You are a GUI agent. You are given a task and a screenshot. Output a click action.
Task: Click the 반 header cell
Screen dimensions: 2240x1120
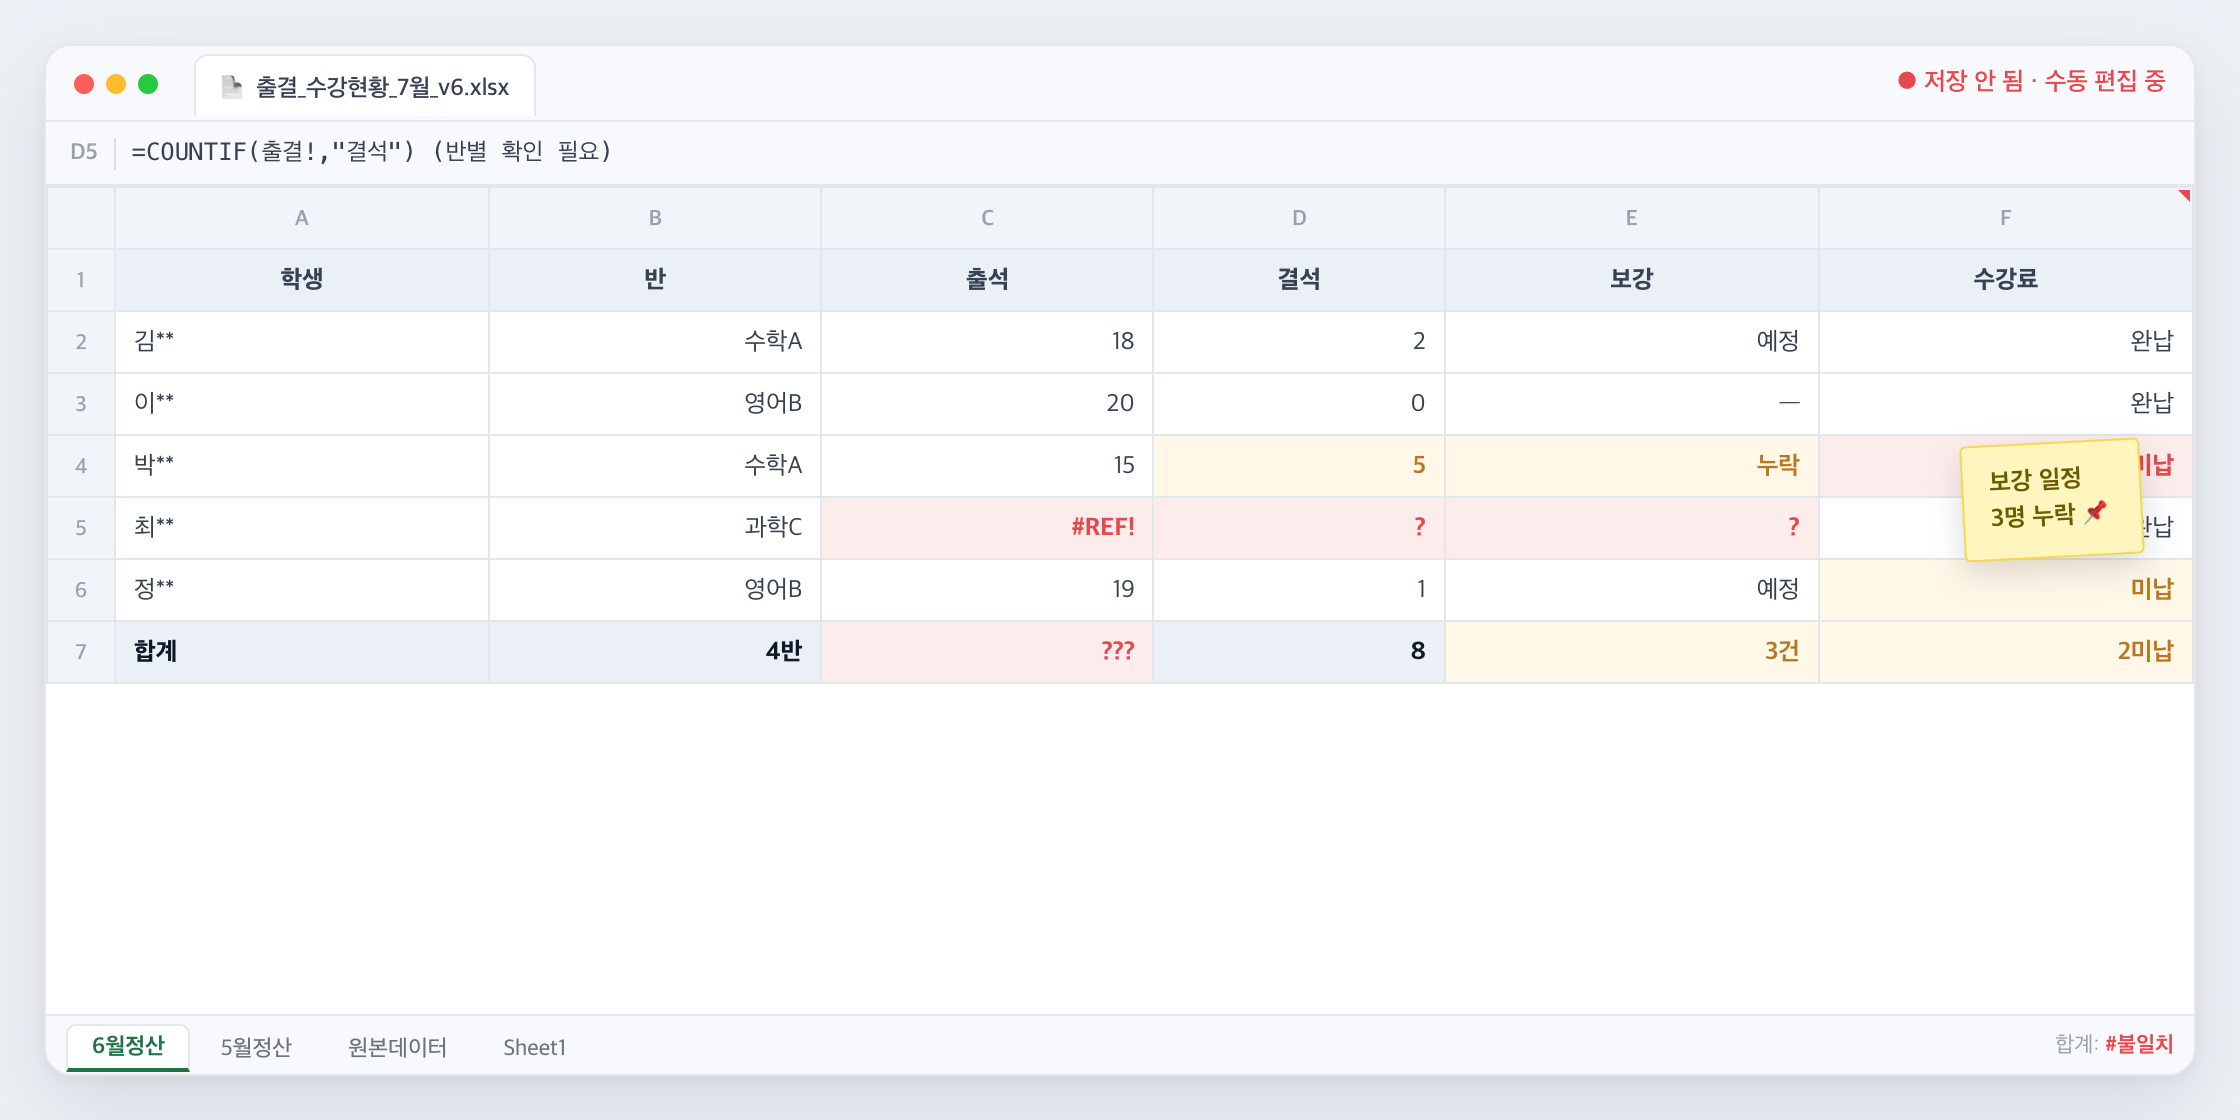coord(655,280)
